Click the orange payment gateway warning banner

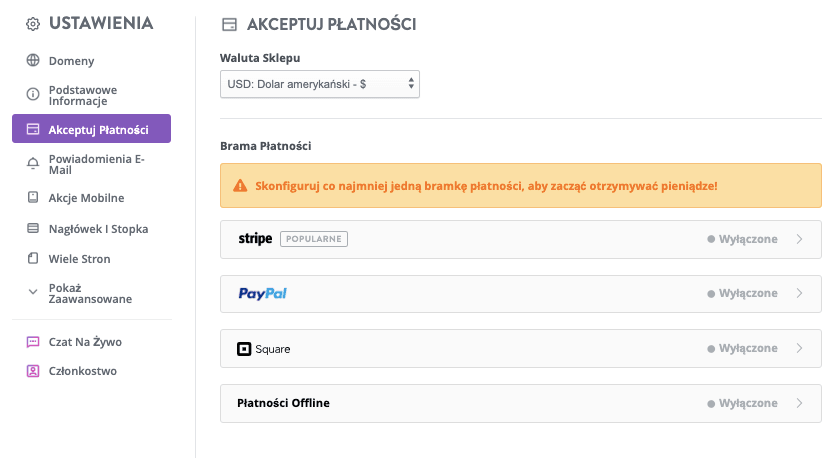pos(521,186)
